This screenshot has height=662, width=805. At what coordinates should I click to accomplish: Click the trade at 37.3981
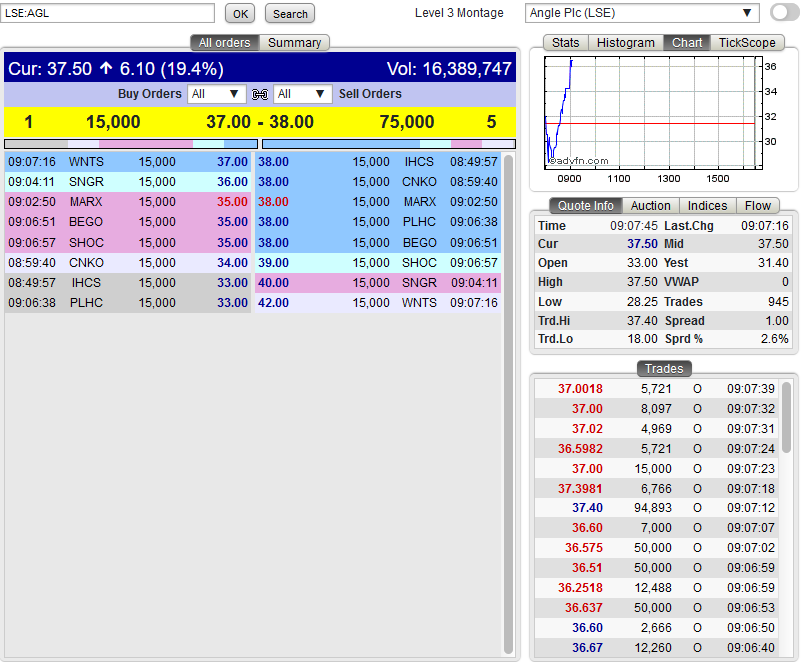click(x=656, y=488)
